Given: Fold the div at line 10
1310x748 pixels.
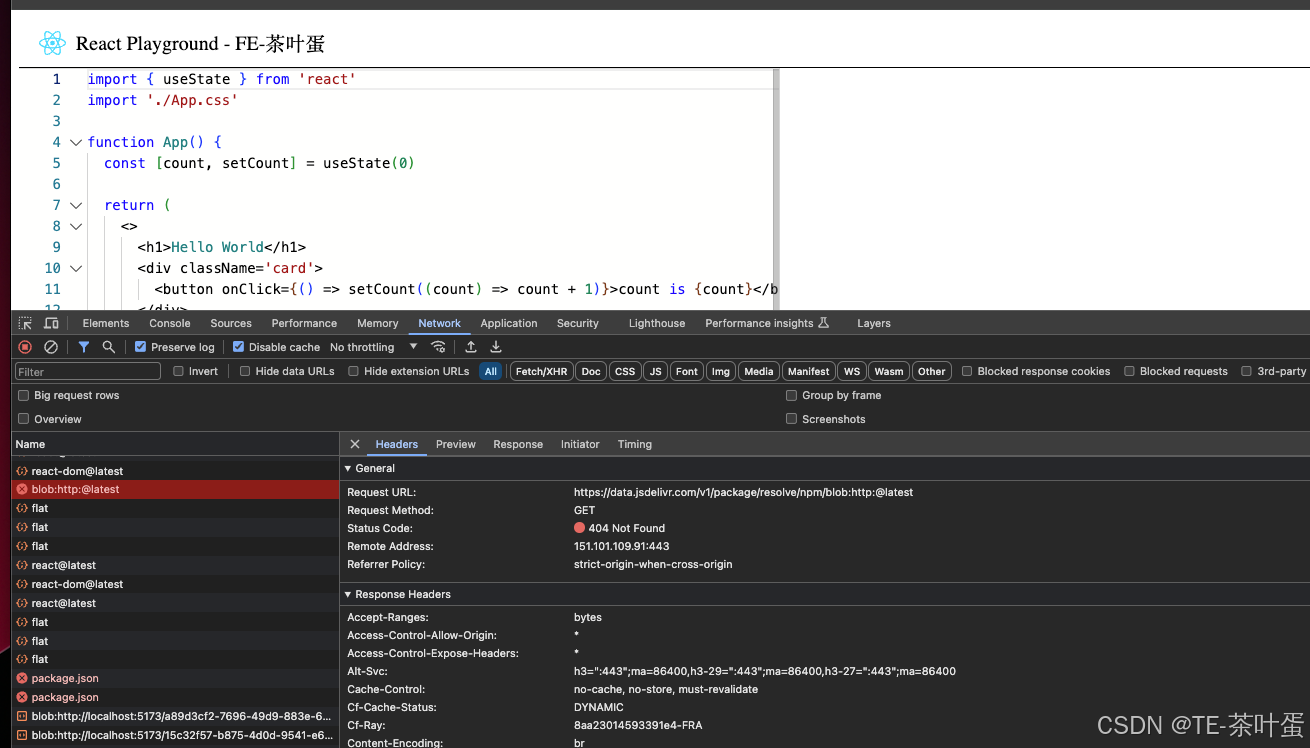Looking at the screenshot, I should (76, 268).
